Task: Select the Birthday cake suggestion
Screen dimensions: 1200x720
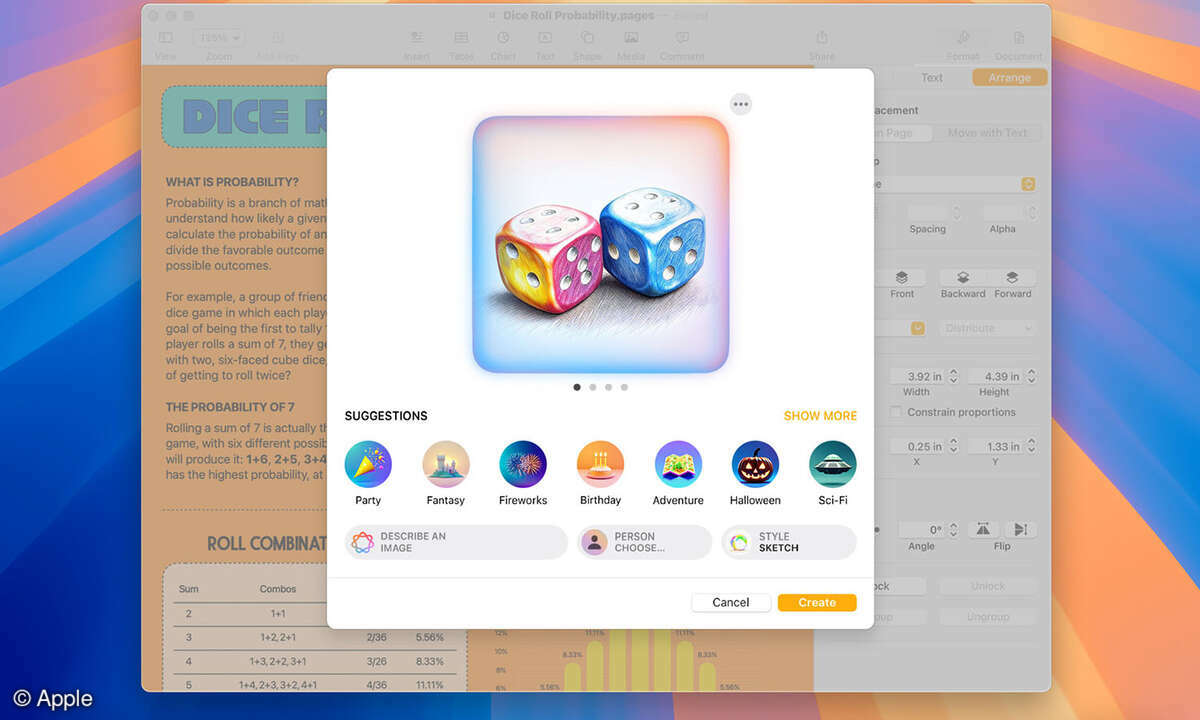Action: point(600,464)
